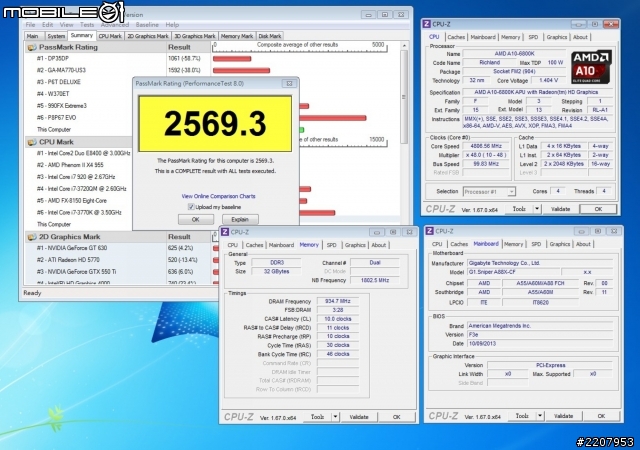Open Caches tab in the CPU-Z CPU window

[456, 37]
